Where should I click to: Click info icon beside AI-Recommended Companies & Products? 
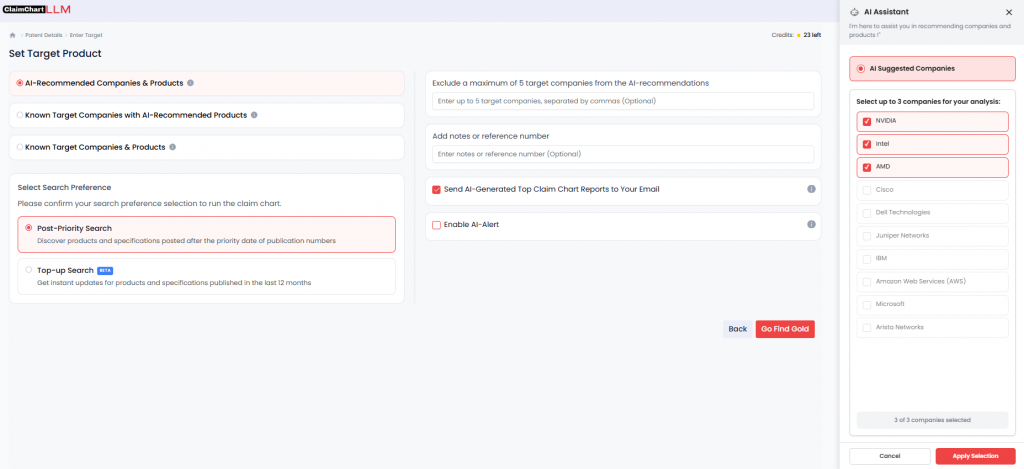pyautogui.click(x=191, y=83)
